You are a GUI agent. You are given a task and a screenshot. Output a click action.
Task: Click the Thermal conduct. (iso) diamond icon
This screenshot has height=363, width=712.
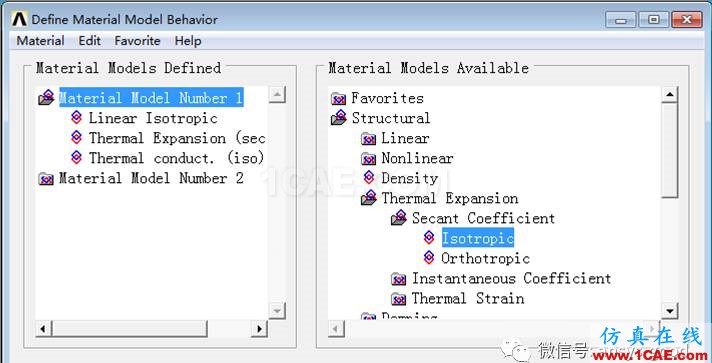point(76,158)
